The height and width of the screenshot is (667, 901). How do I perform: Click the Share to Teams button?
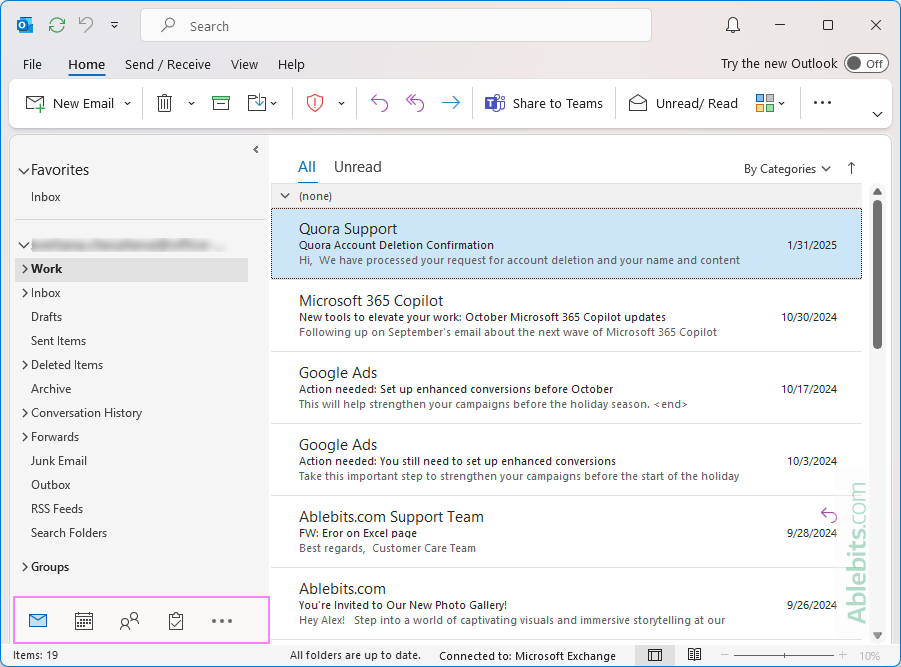tap(544, 103)
